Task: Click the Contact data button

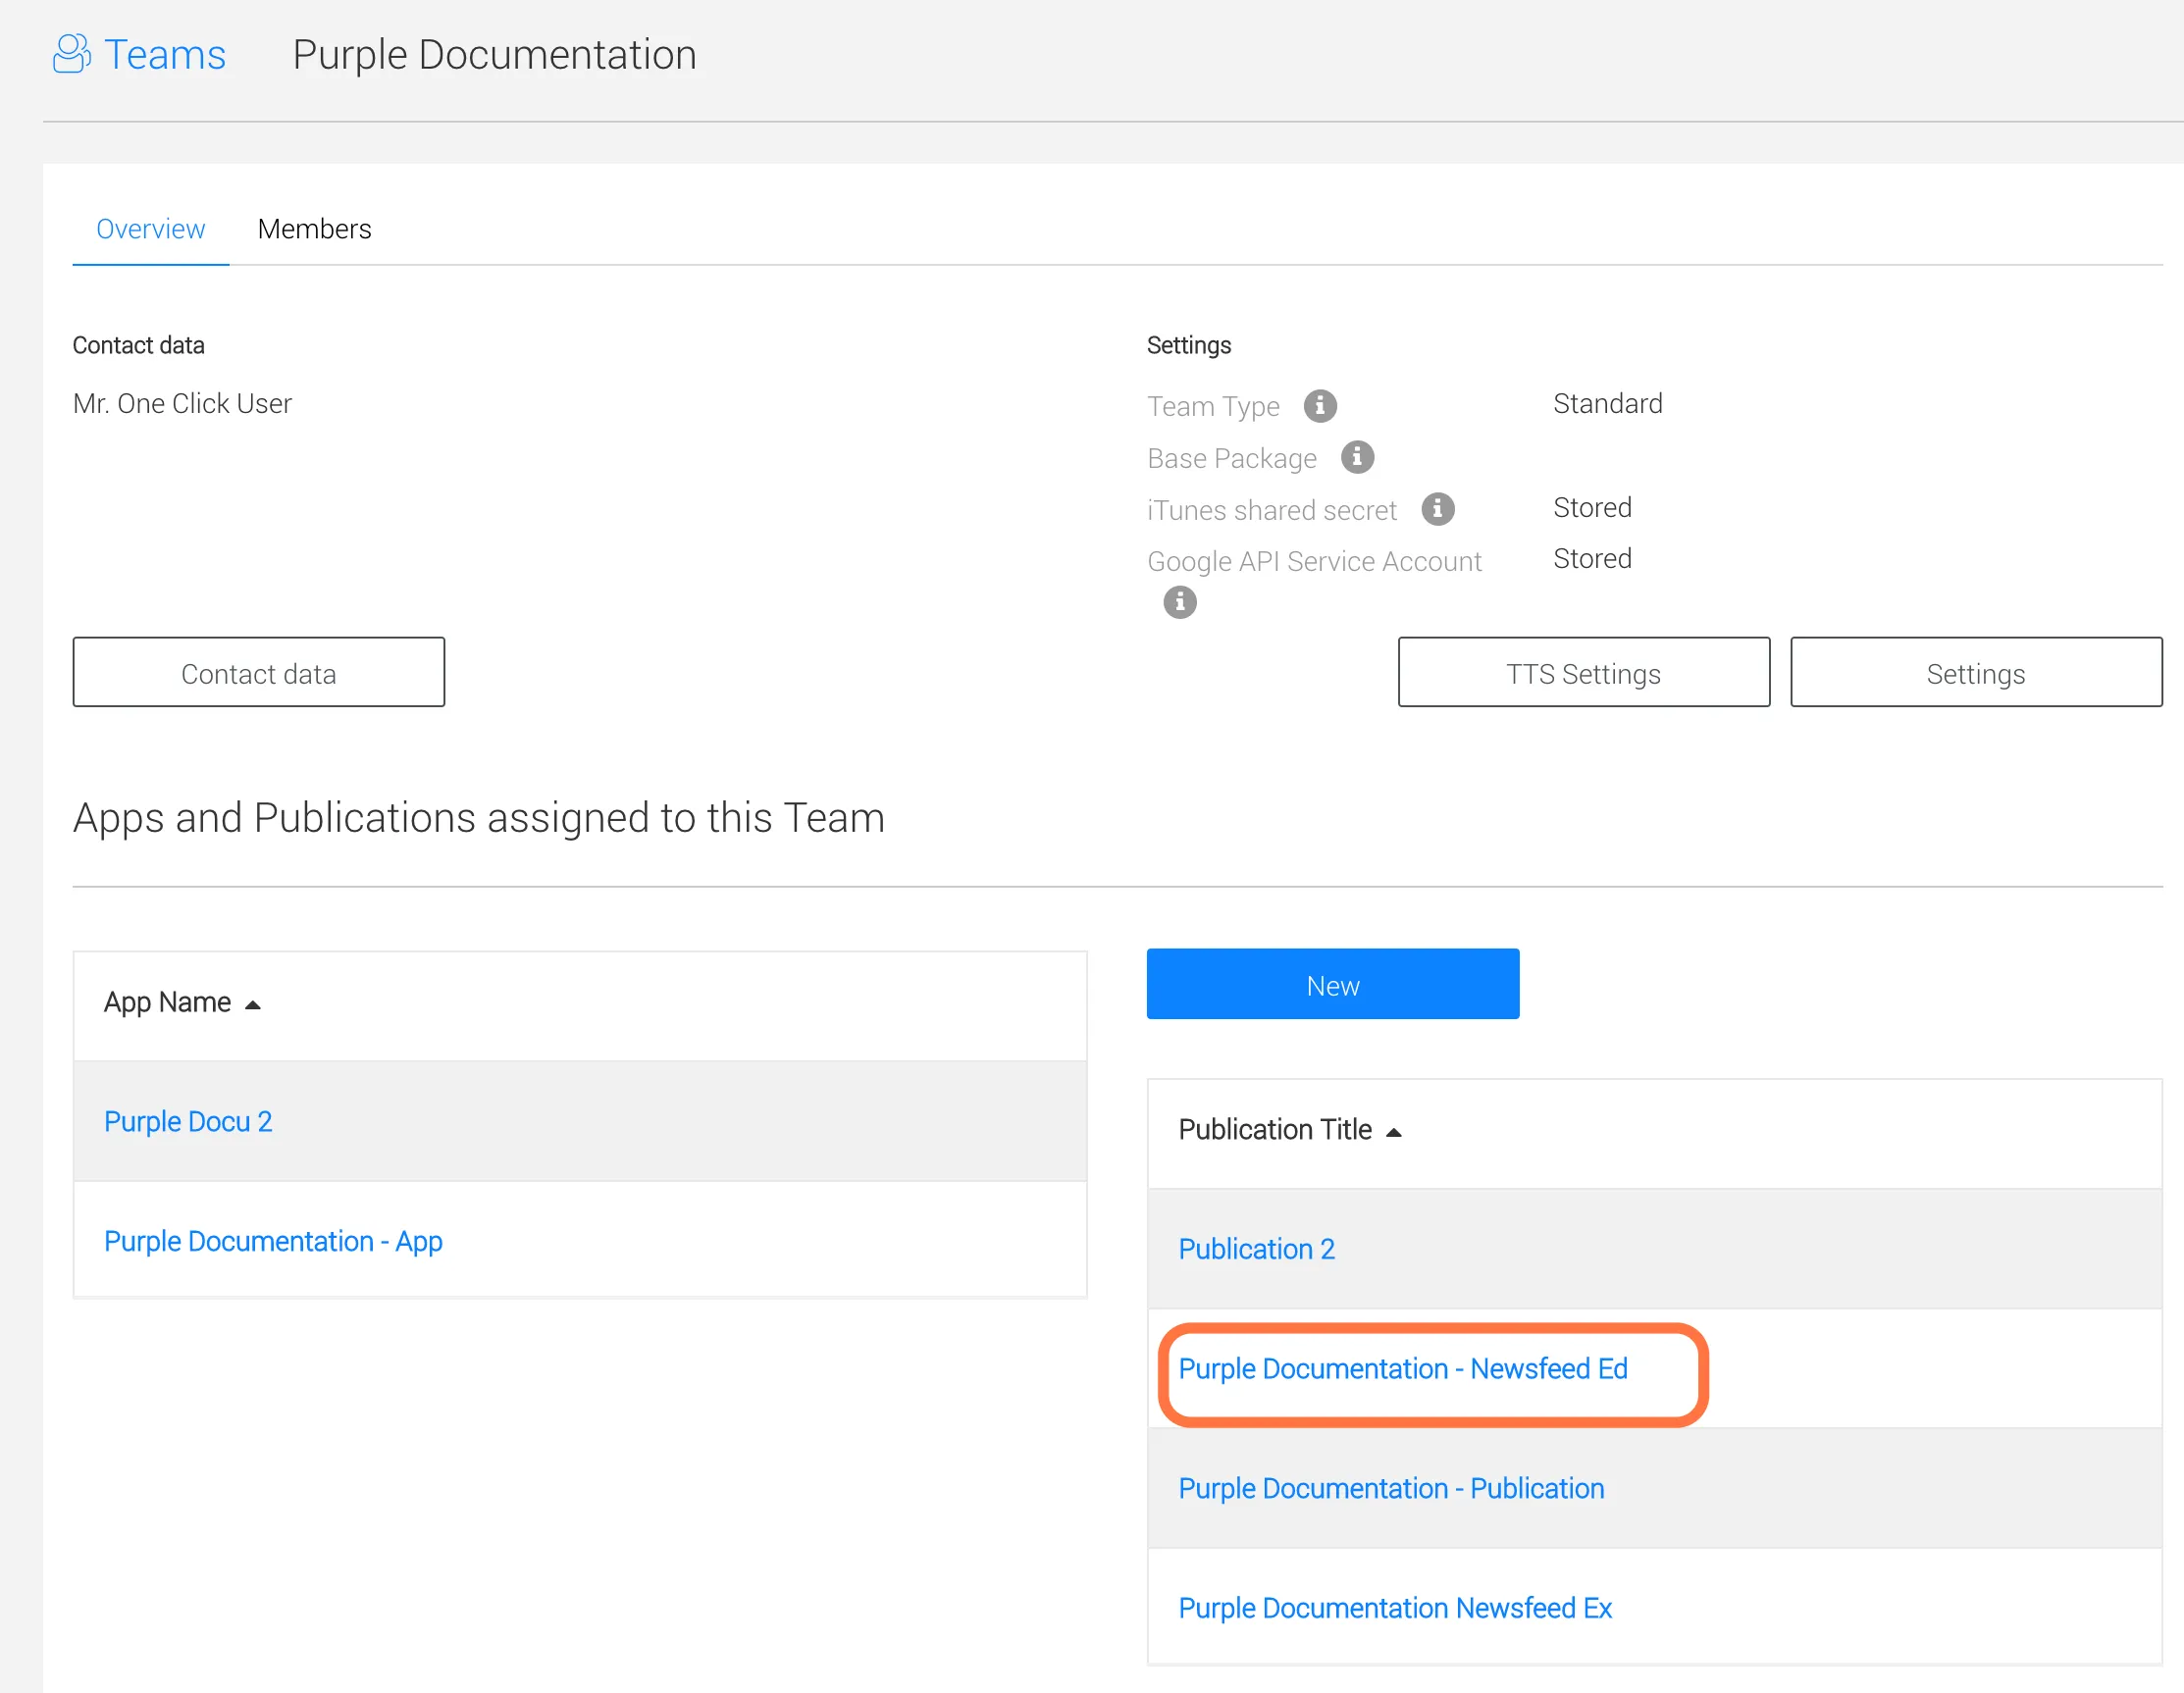Action: click(259, 673)
